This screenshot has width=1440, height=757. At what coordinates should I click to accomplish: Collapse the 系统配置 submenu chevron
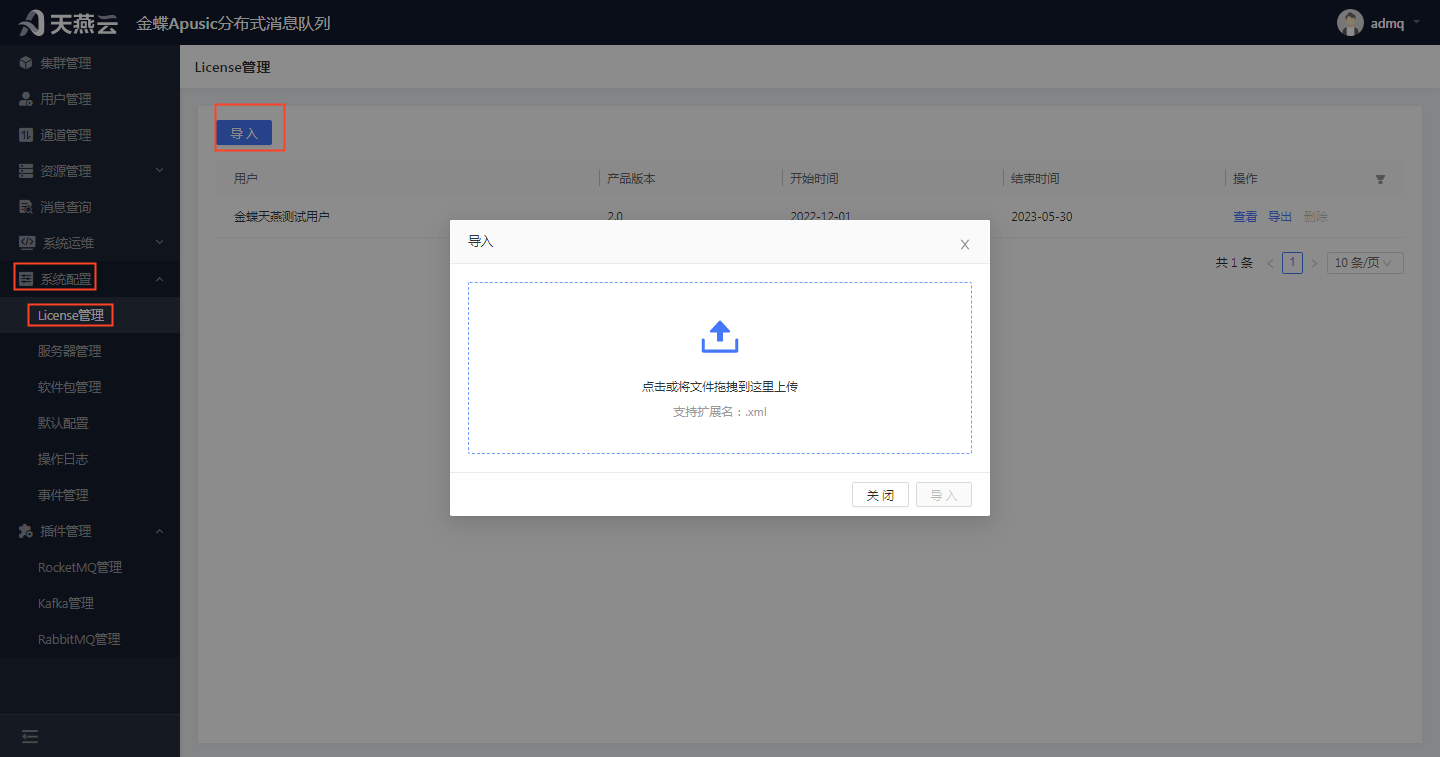160,279
